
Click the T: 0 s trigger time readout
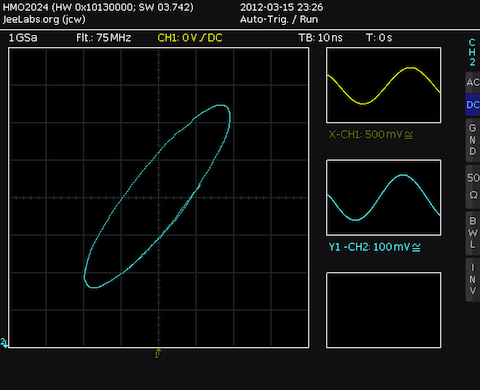coord(379,38)
